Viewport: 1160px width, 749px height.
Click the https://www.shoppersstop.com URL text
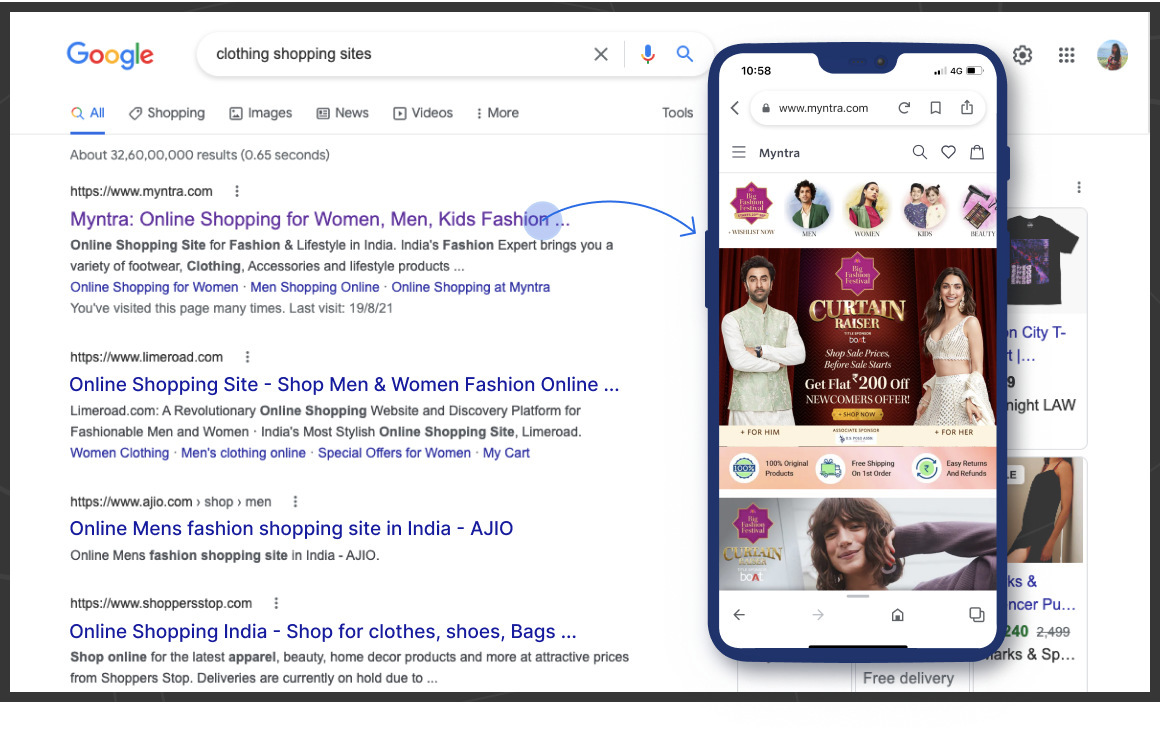point(161,603)
